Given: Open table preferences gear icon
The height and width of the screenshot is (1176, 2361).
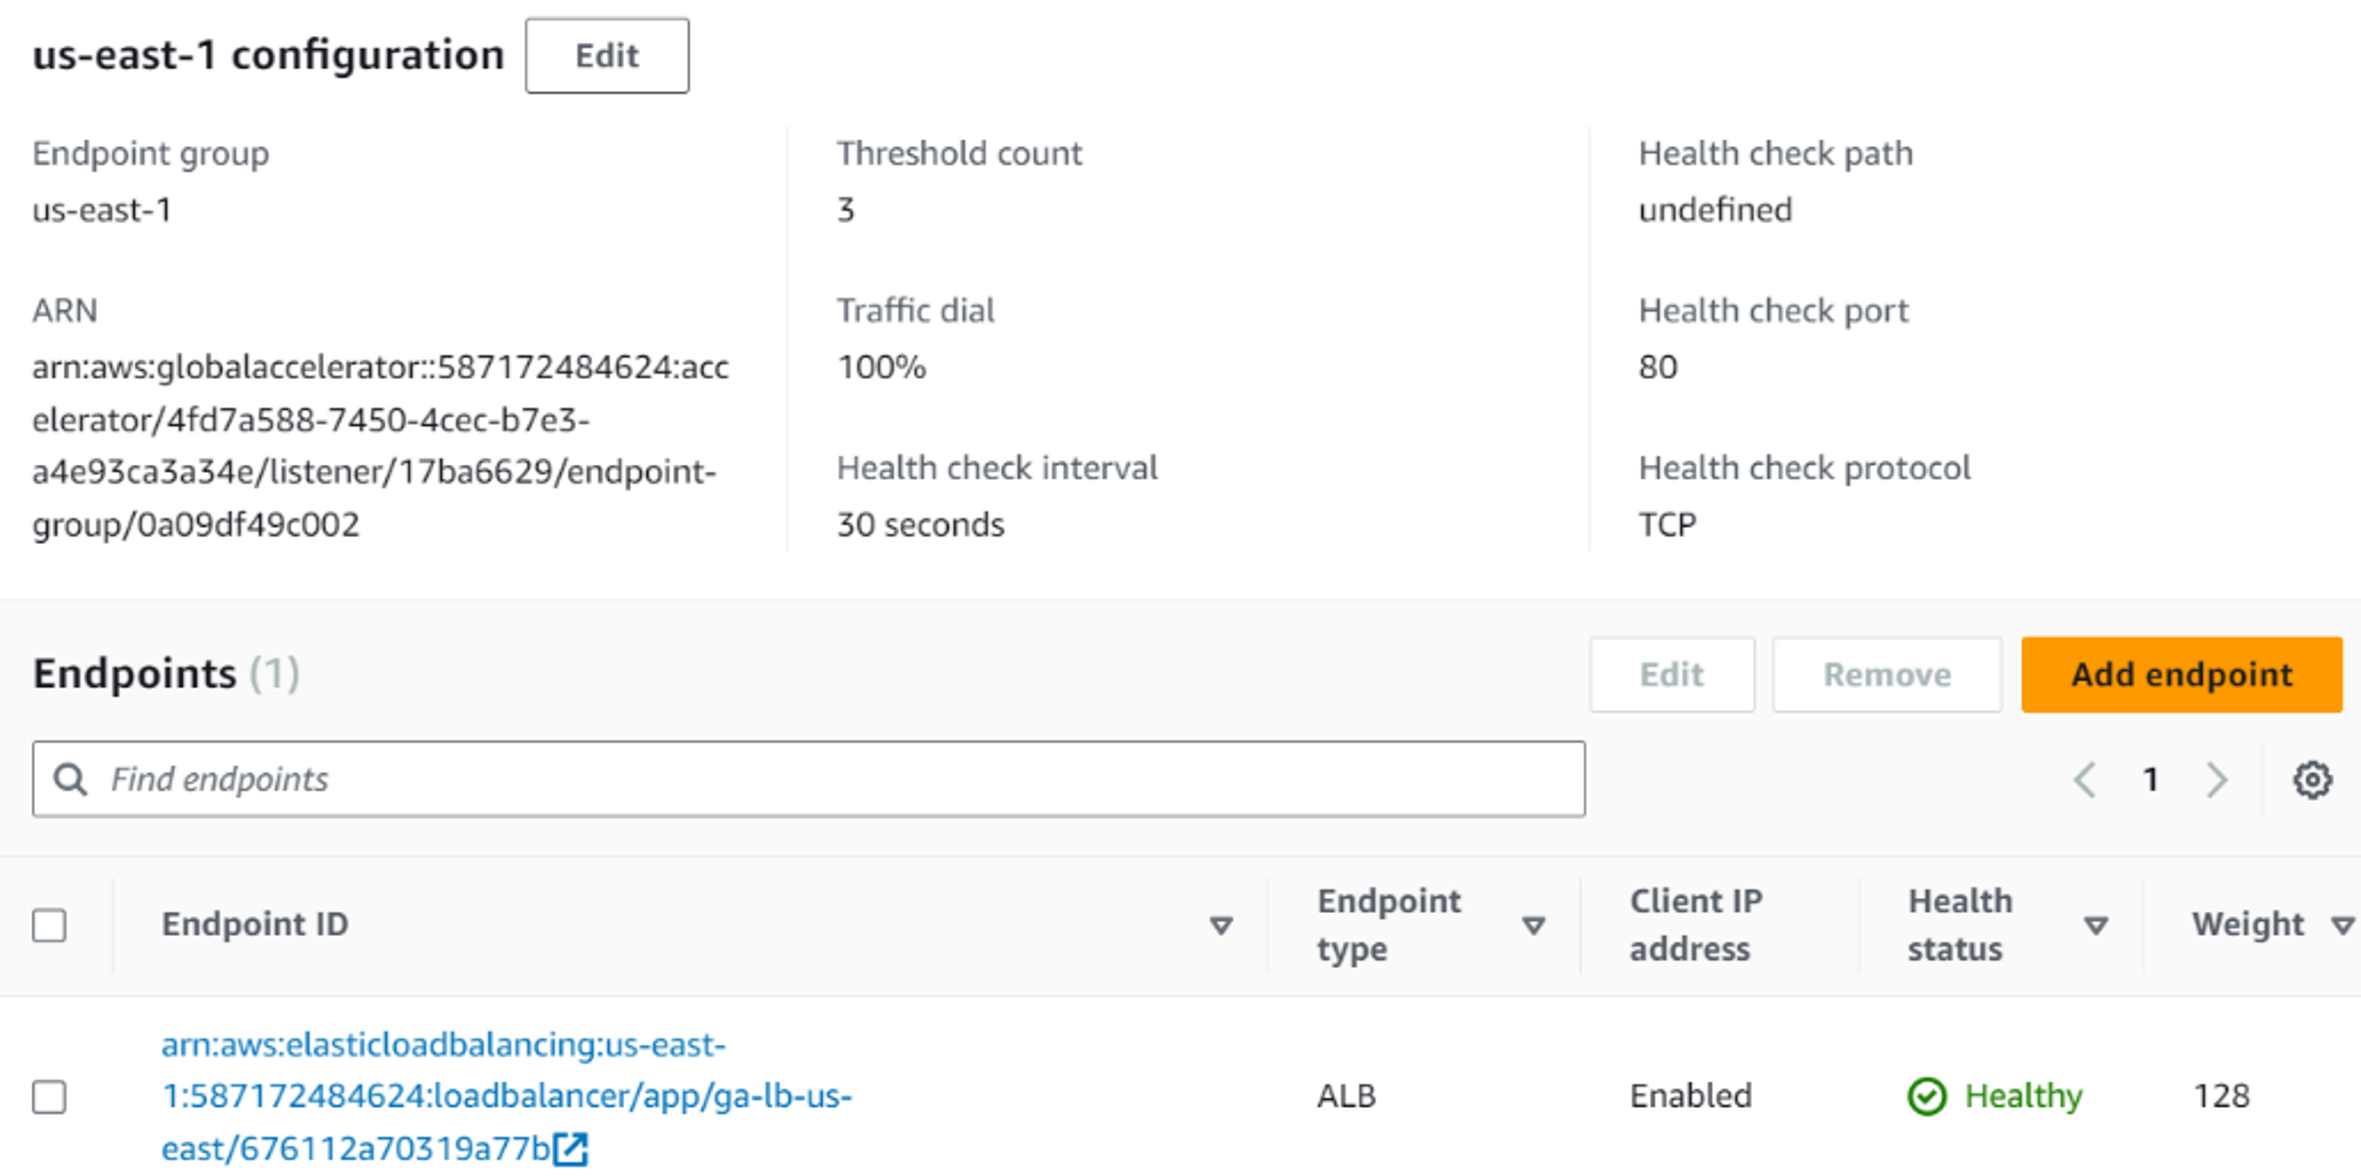Looking at the screenshot, I should [2311, 780].
